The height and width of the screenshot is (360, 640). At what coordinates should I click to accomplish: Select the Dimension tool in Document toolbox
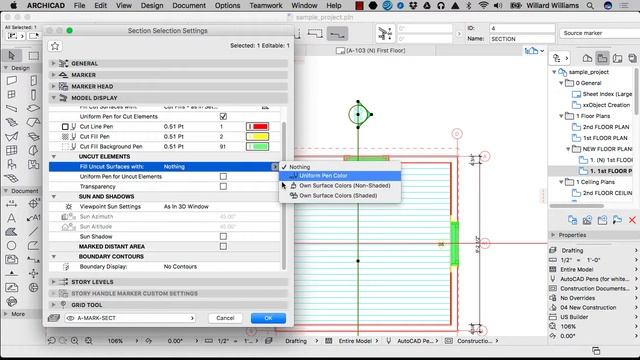tap(11, 204)
